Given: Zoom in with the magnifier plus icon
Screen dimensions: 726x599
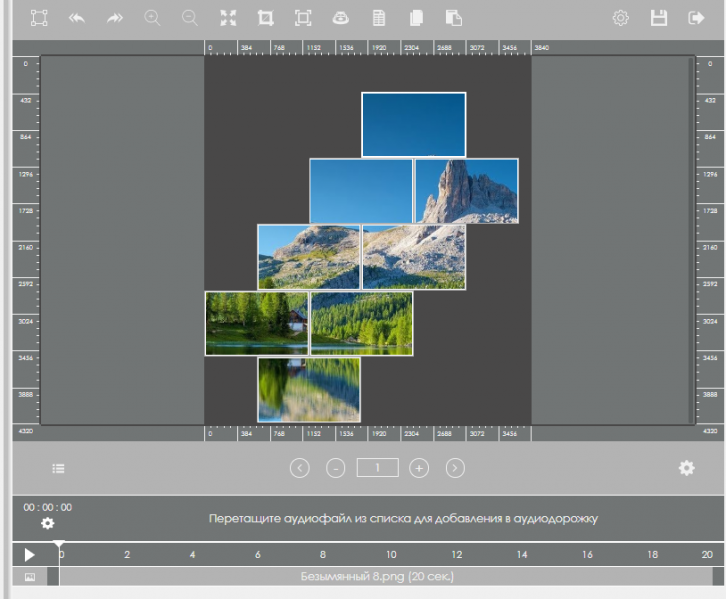Looking at the screenshot, I should coord(152,18).
